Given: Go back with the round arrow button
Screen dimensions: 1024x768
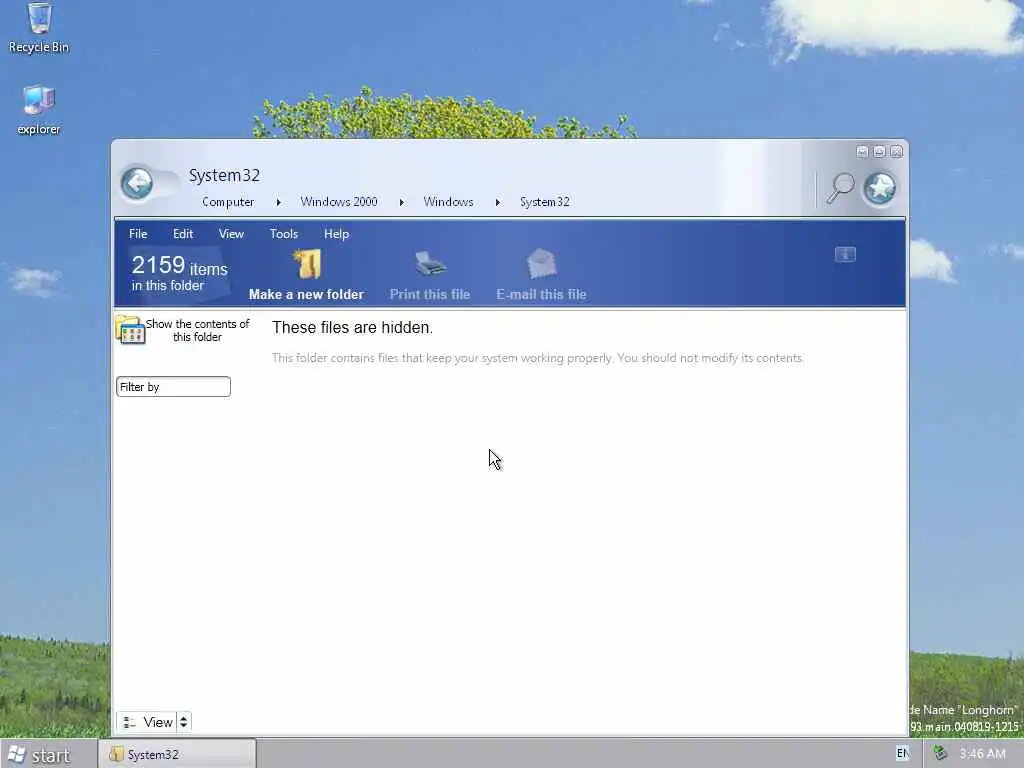Looking at the screenshot, I should (137, 183).
